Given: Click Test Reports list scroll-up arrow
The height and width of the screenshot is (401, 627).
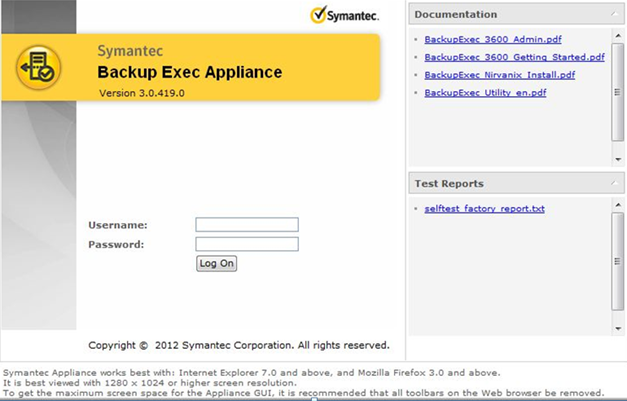Looking at the screenshot, I should click(618, 205).
